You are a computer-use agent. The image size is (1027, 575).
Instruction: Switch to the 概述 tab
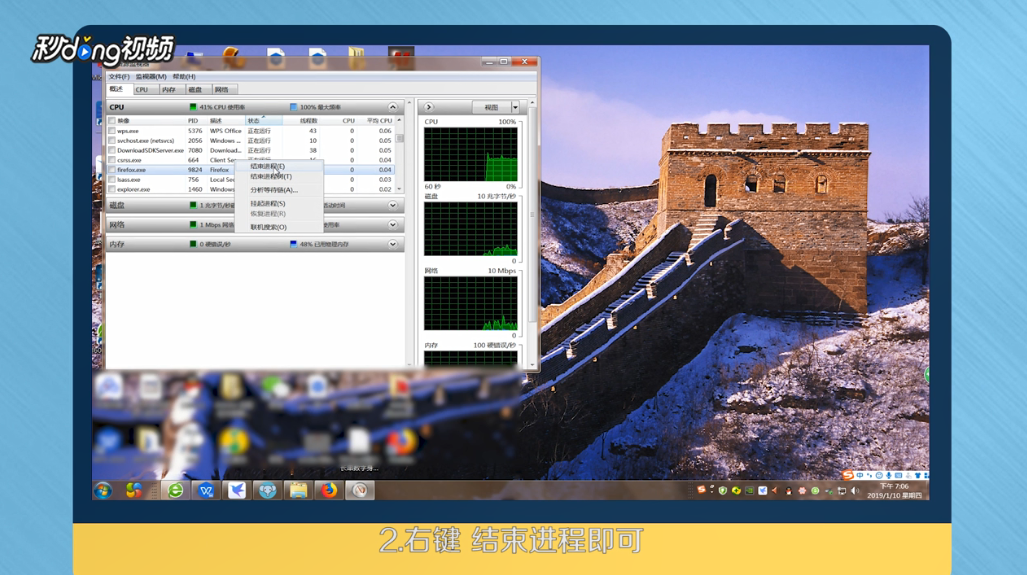(x=117, y=89)
